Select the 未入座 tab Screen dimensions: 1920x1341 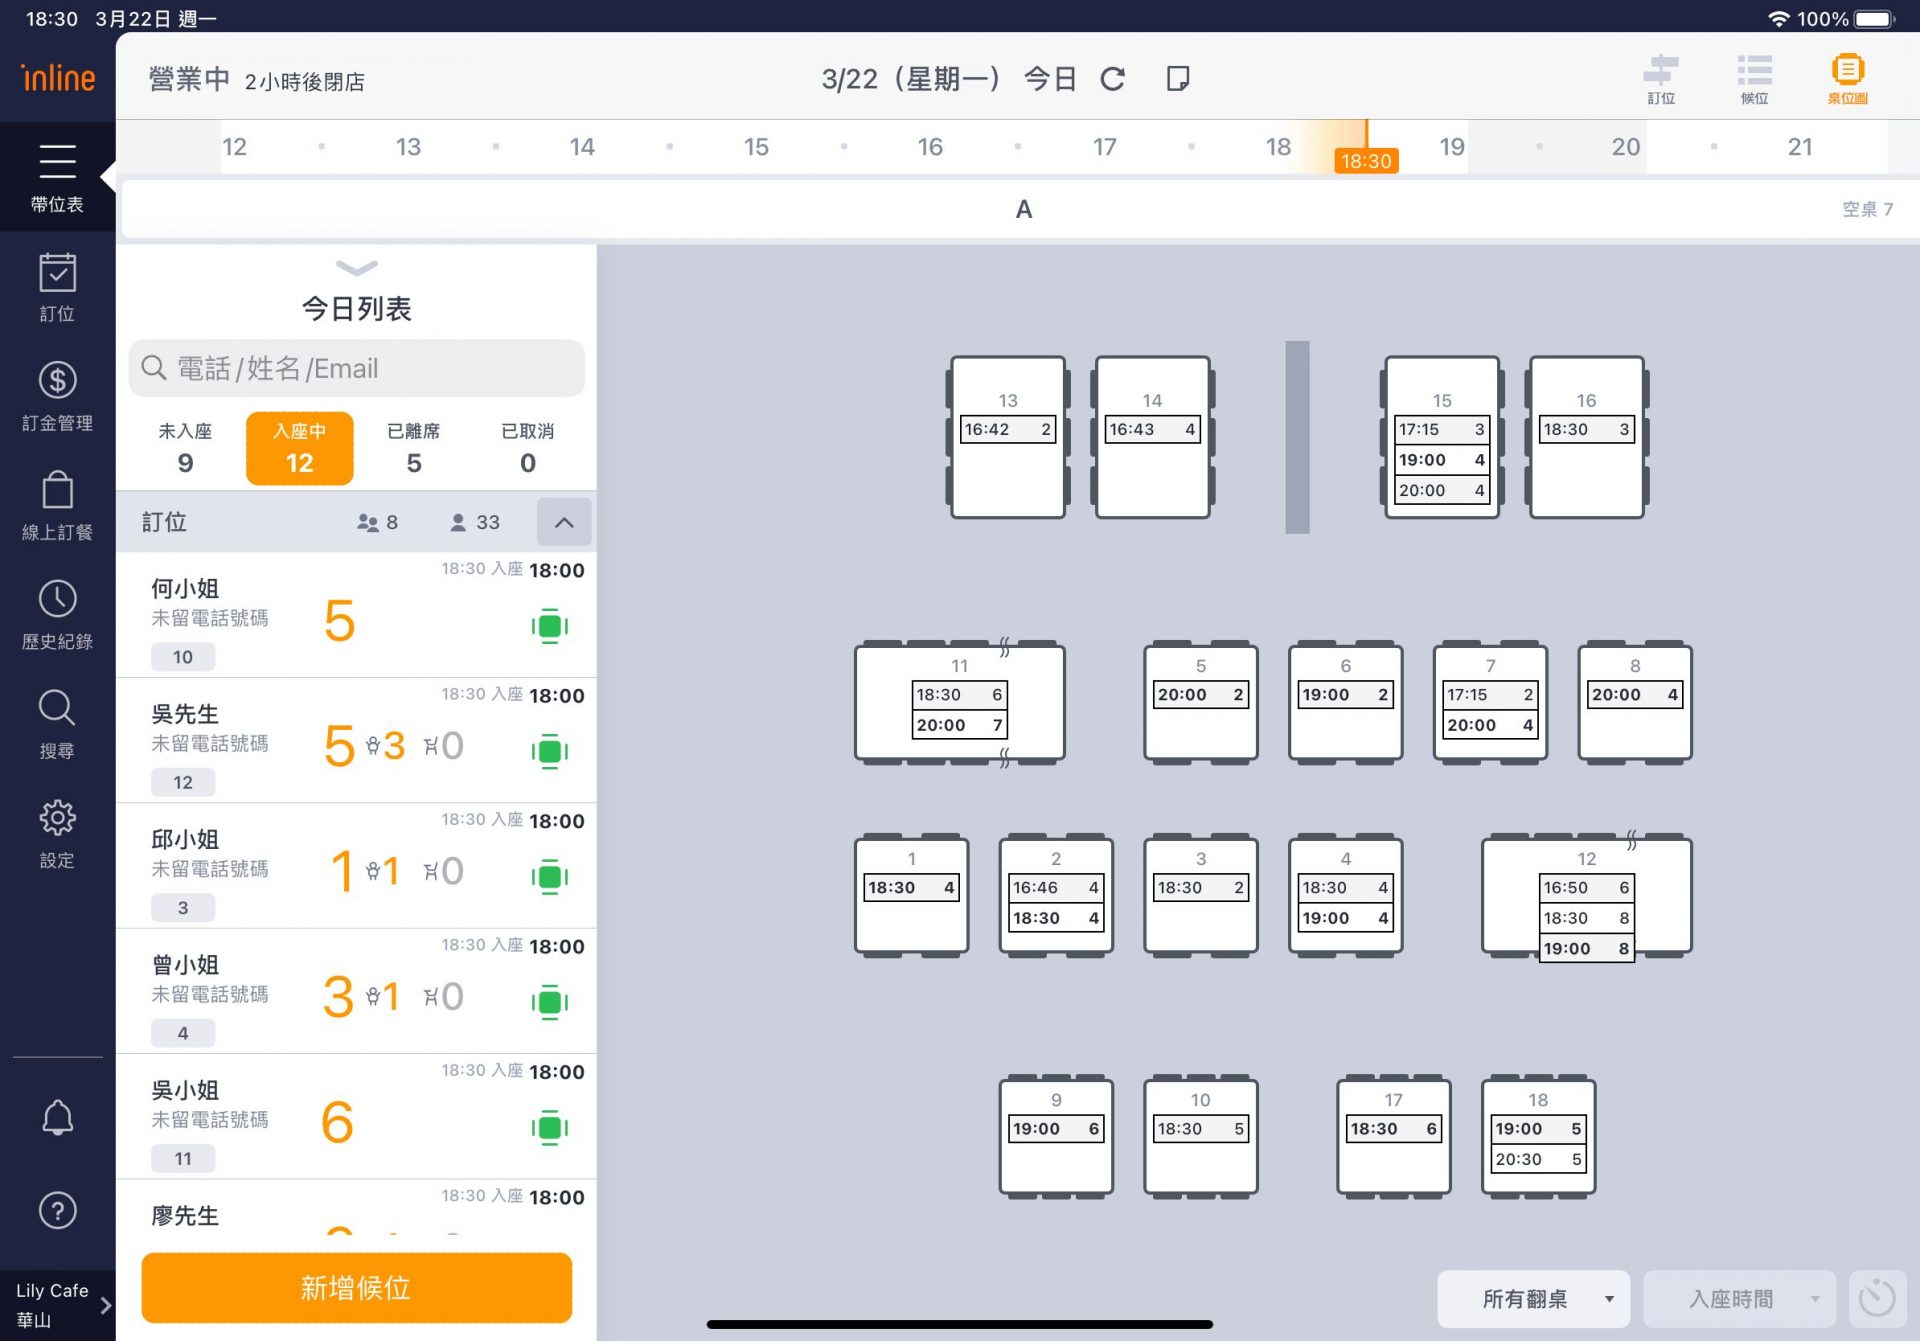click(x=185, y=447)
